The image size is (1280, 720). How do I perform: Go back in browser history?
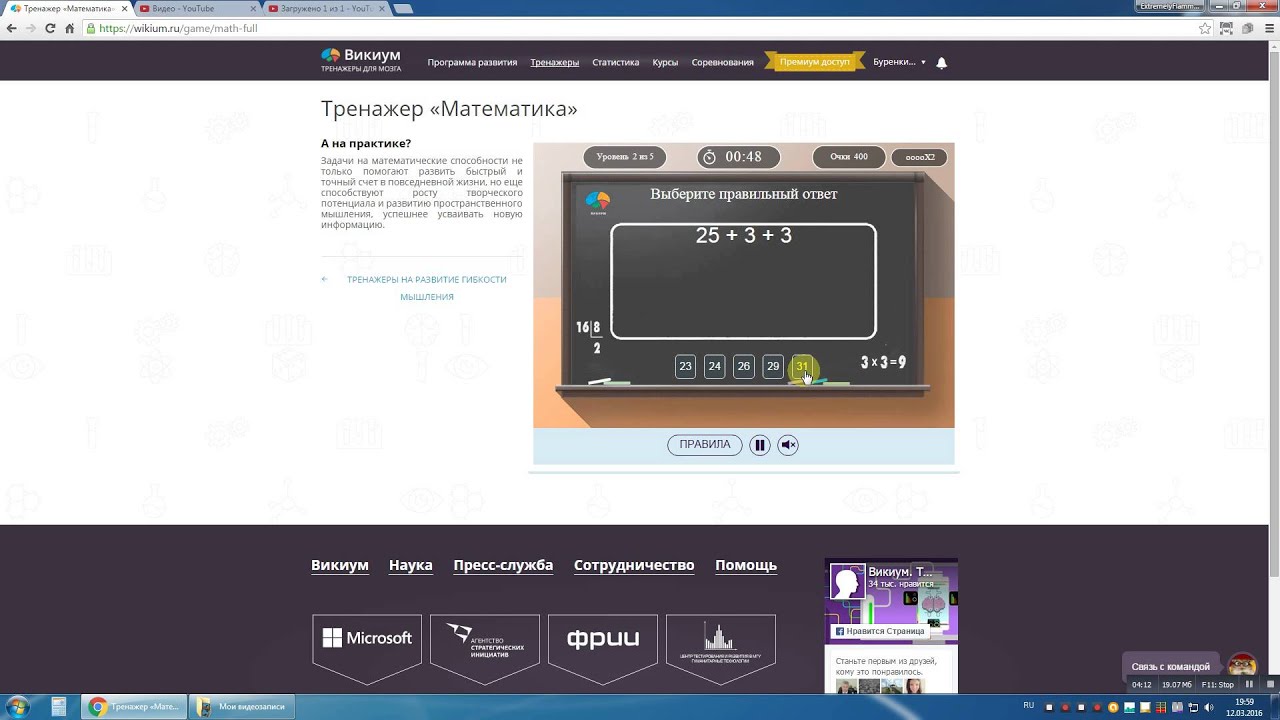pyautogui.click(x=12, y=28)
